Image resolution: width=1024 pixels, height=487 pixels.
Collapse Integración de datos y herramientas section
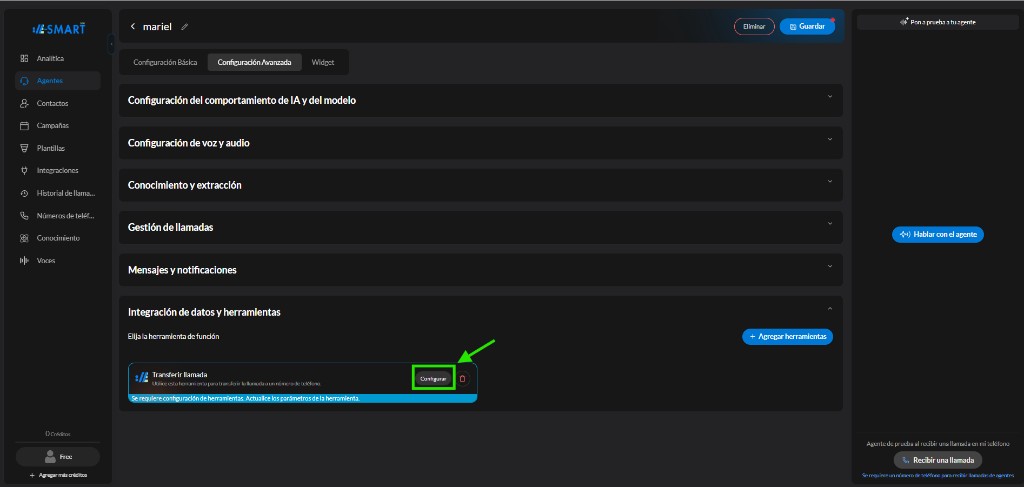(x=830, y=309)
